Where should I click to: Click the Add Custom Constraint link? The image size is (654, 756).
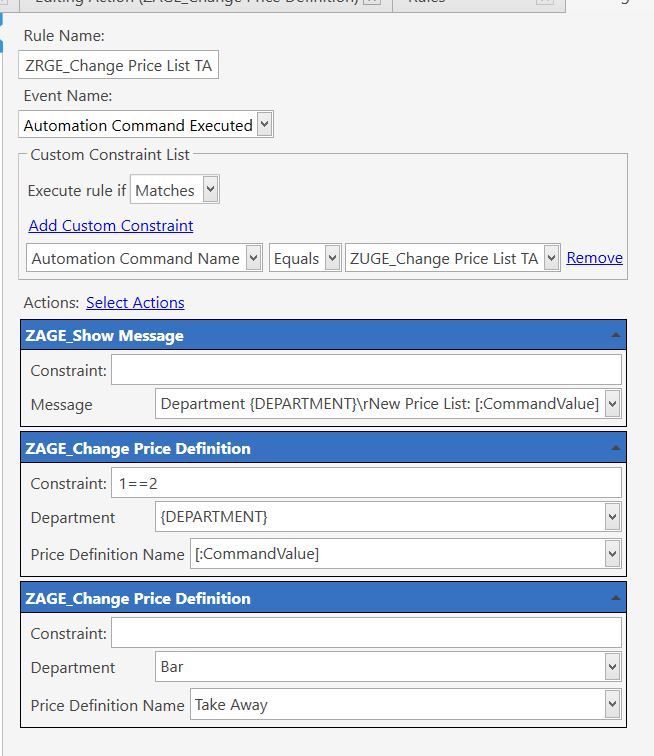click(110, 225)
